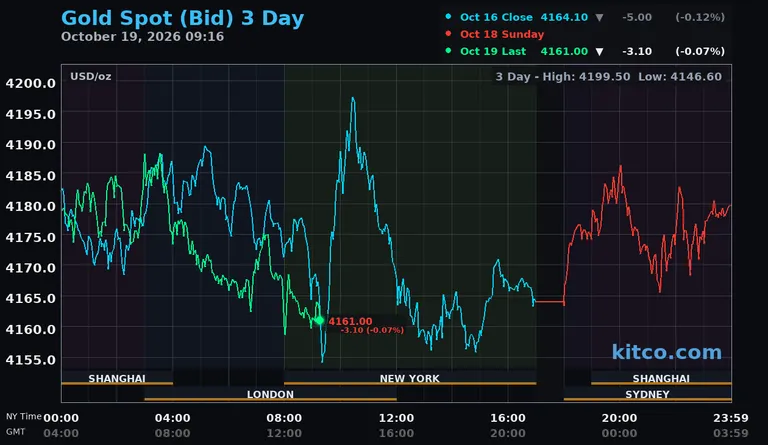Click the 4170.0 y-axis label
The image size is (768, 445).
(x=30, y=268)
